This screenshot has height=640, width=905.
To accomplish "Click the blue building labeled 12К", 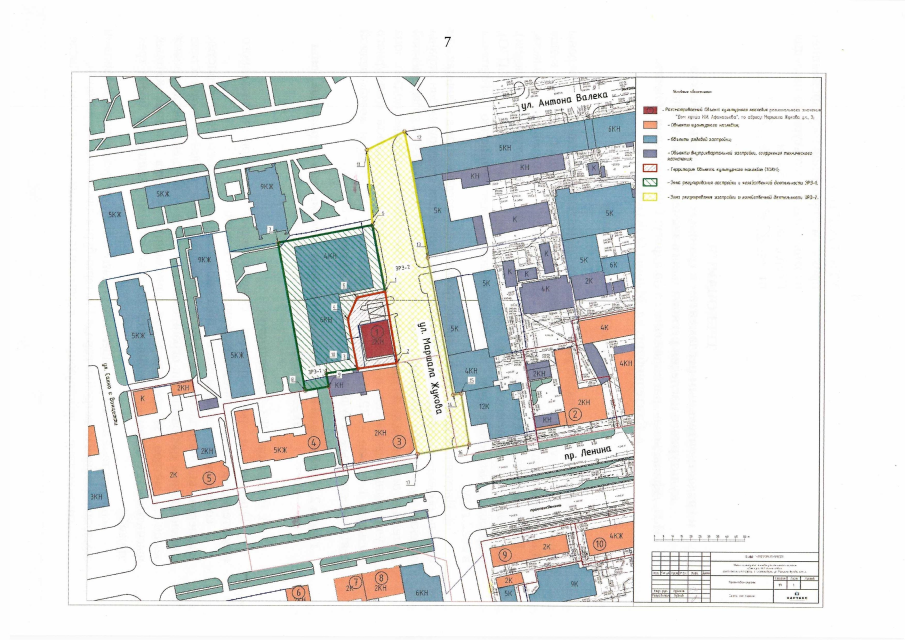I will (x=484, y=407).
